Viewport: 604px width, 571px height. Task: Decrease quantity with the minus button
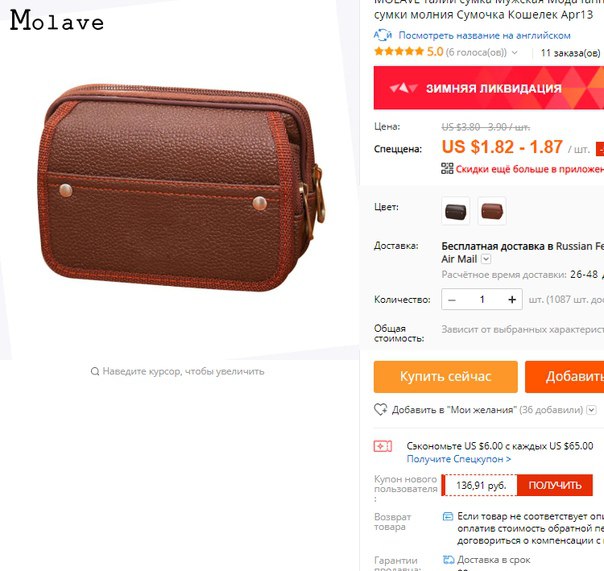click(x=452, y=299)
